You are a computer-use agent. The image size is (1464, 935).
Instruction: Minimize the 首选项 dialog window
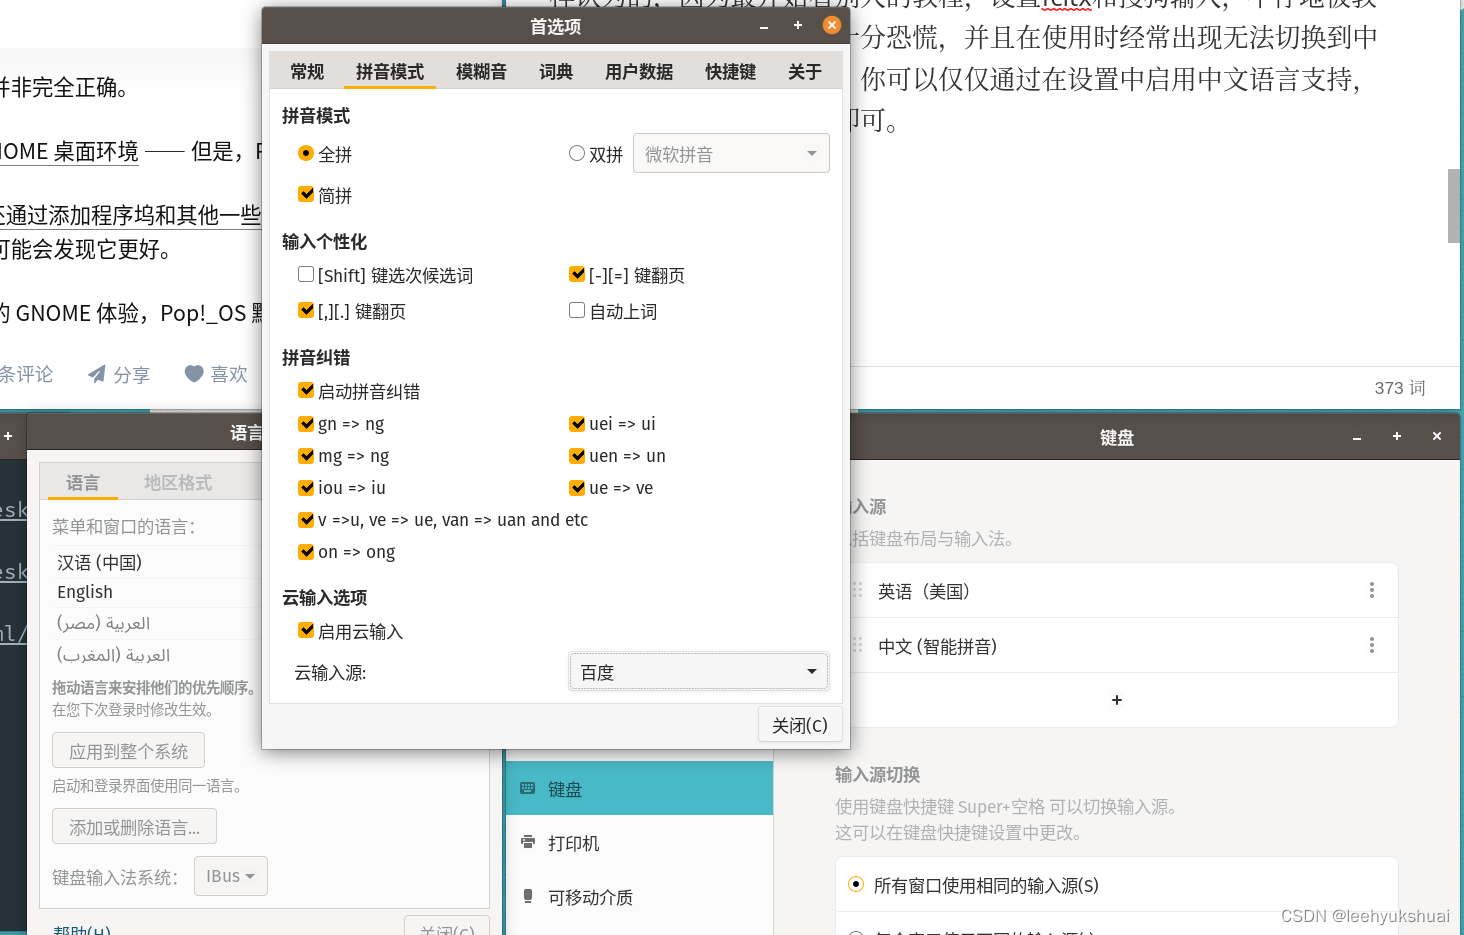click(x=763, y=27)
